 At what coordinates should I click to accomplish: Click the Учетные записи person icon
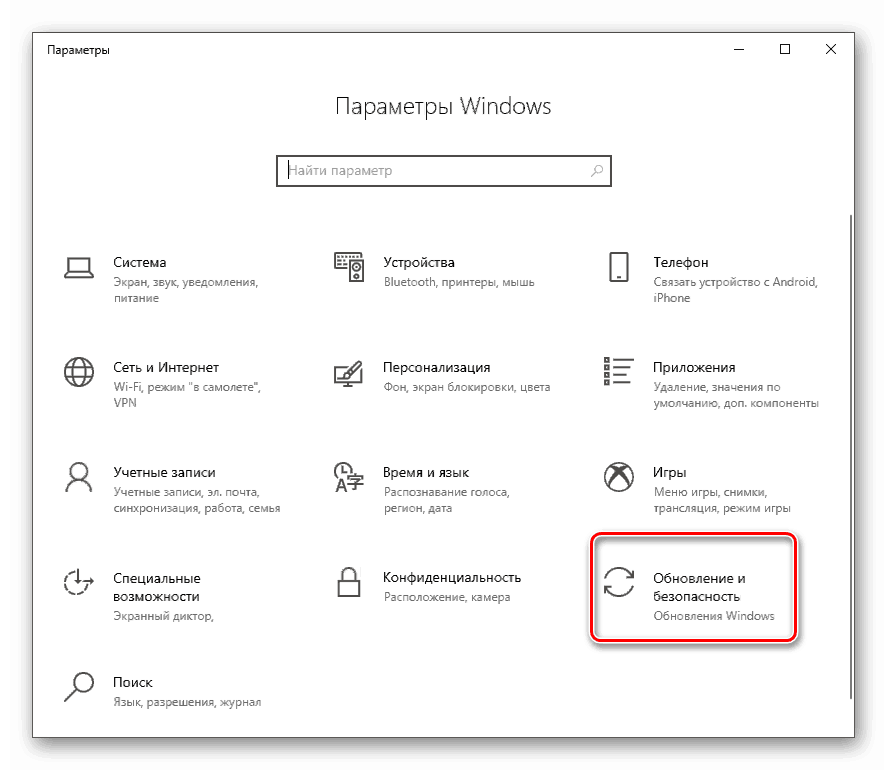pos(79,478)
